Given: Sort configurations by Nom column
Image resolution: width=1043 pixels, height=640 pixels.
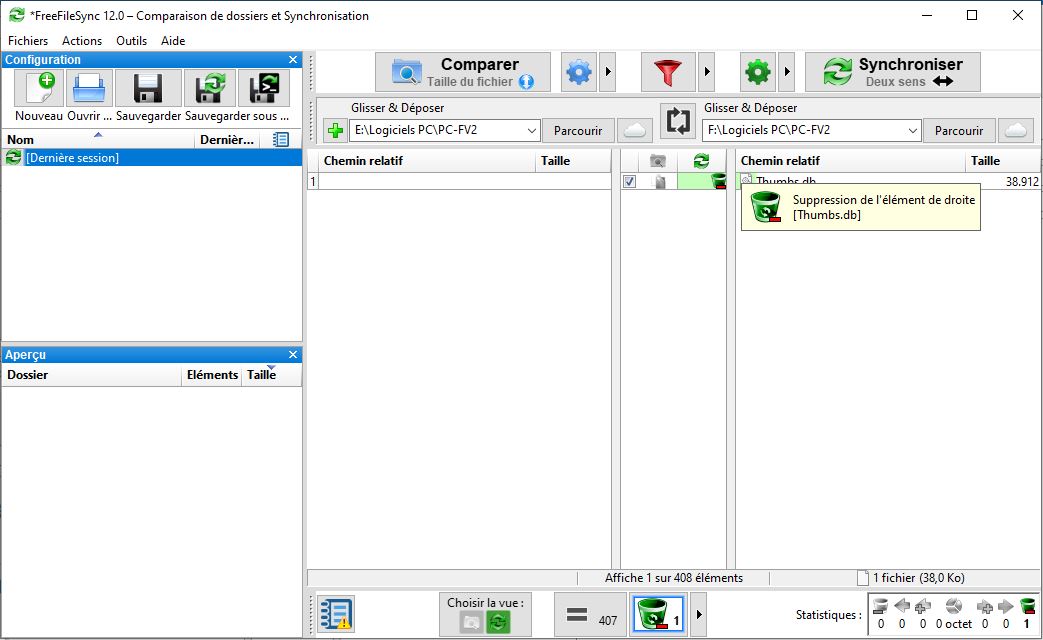Looking at the screenshot, I should coord(98,140).
